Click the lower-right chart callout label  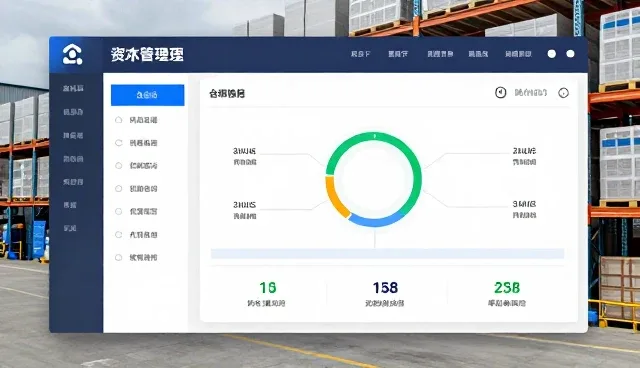524,209
